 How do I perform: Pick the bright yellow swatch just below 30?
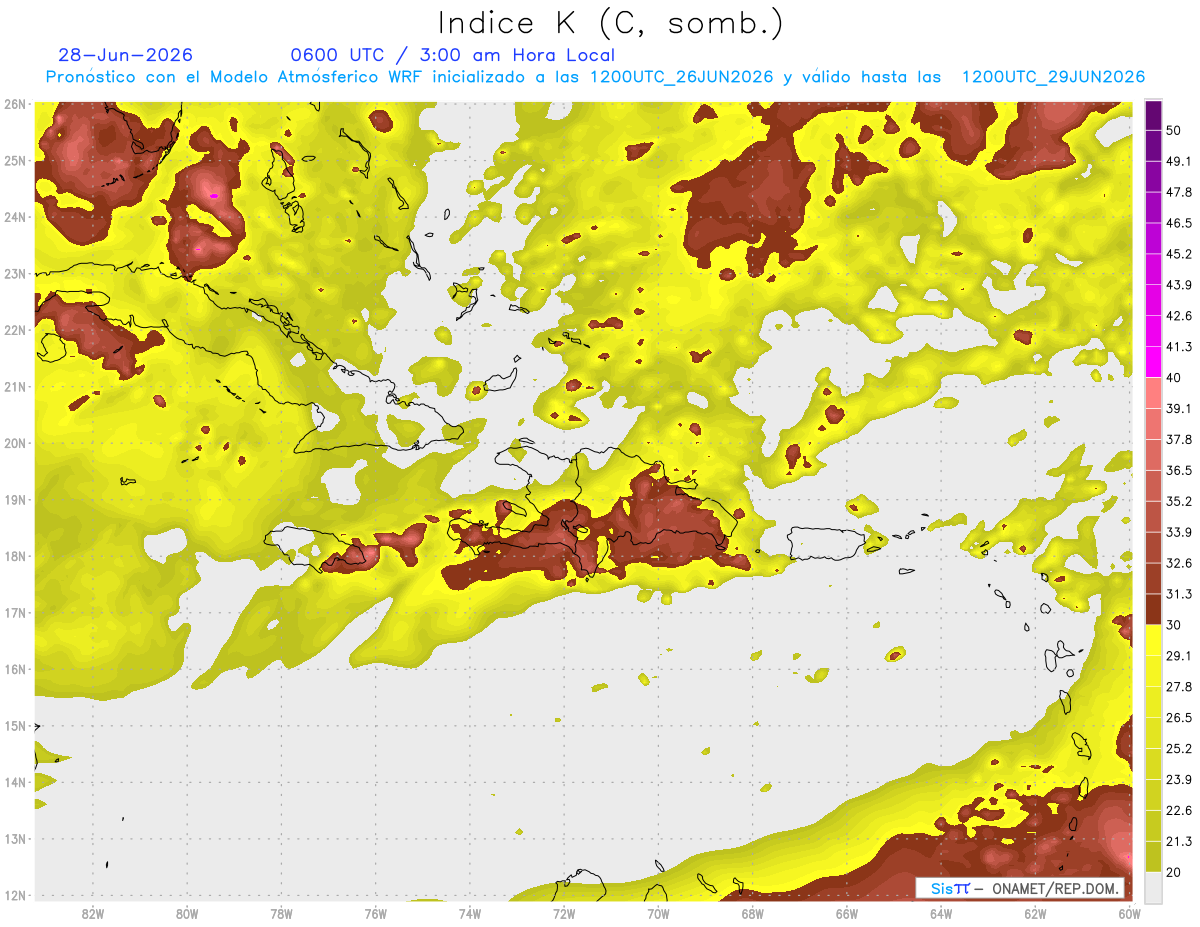click(1153, 641)
